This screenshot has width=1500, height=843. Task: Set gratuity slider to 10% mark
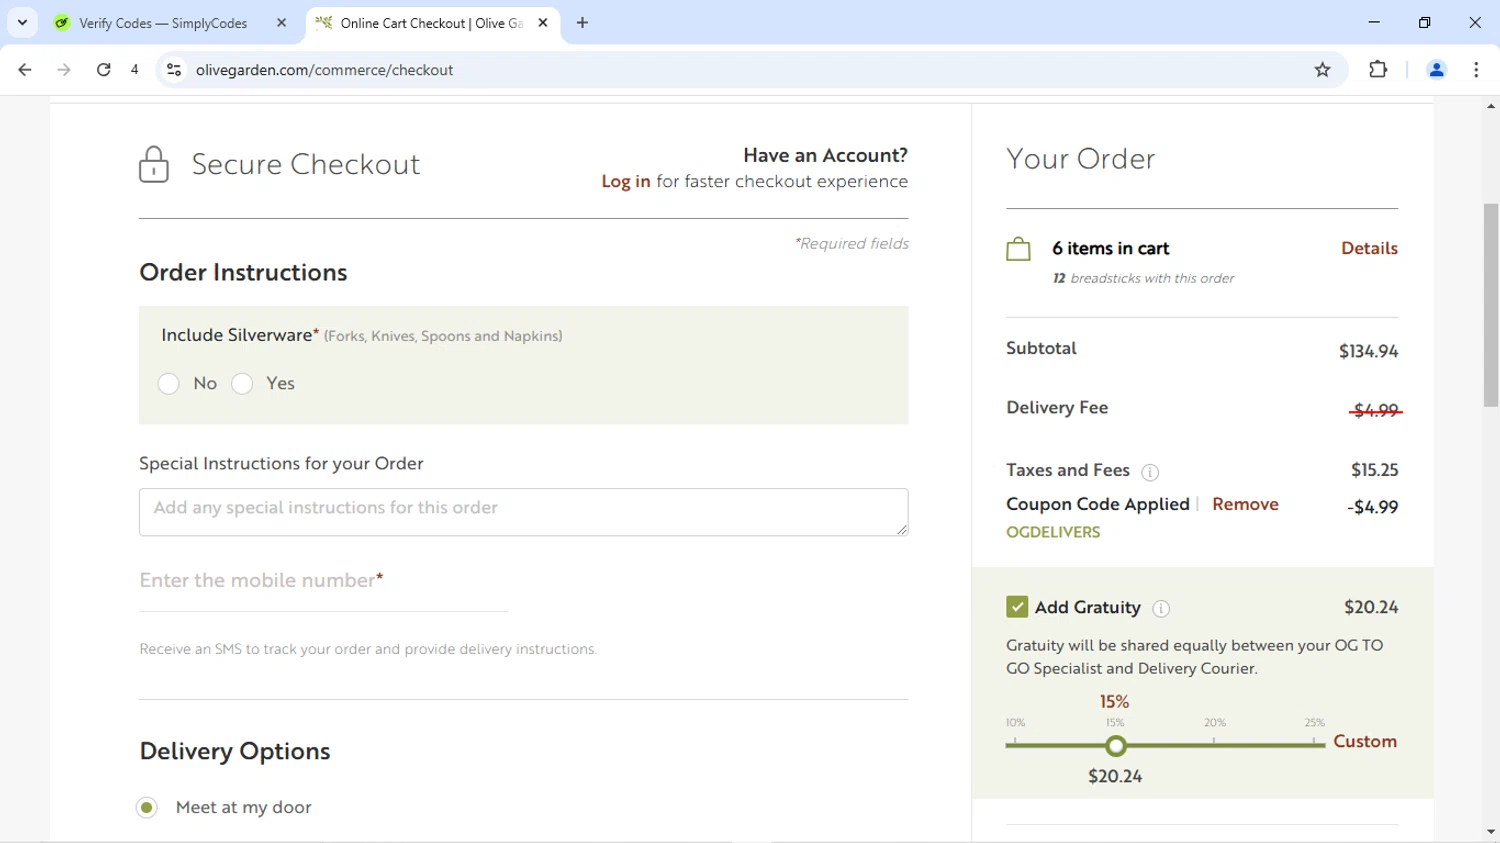tap(1015, 744)
